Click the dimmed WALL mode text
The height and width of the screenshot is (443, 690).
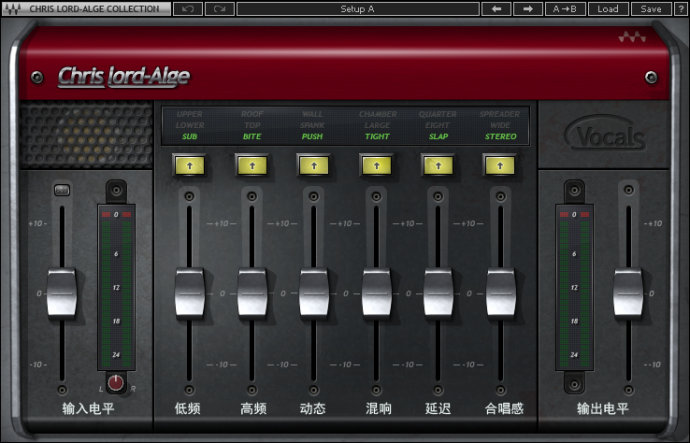tap(312, 114)
